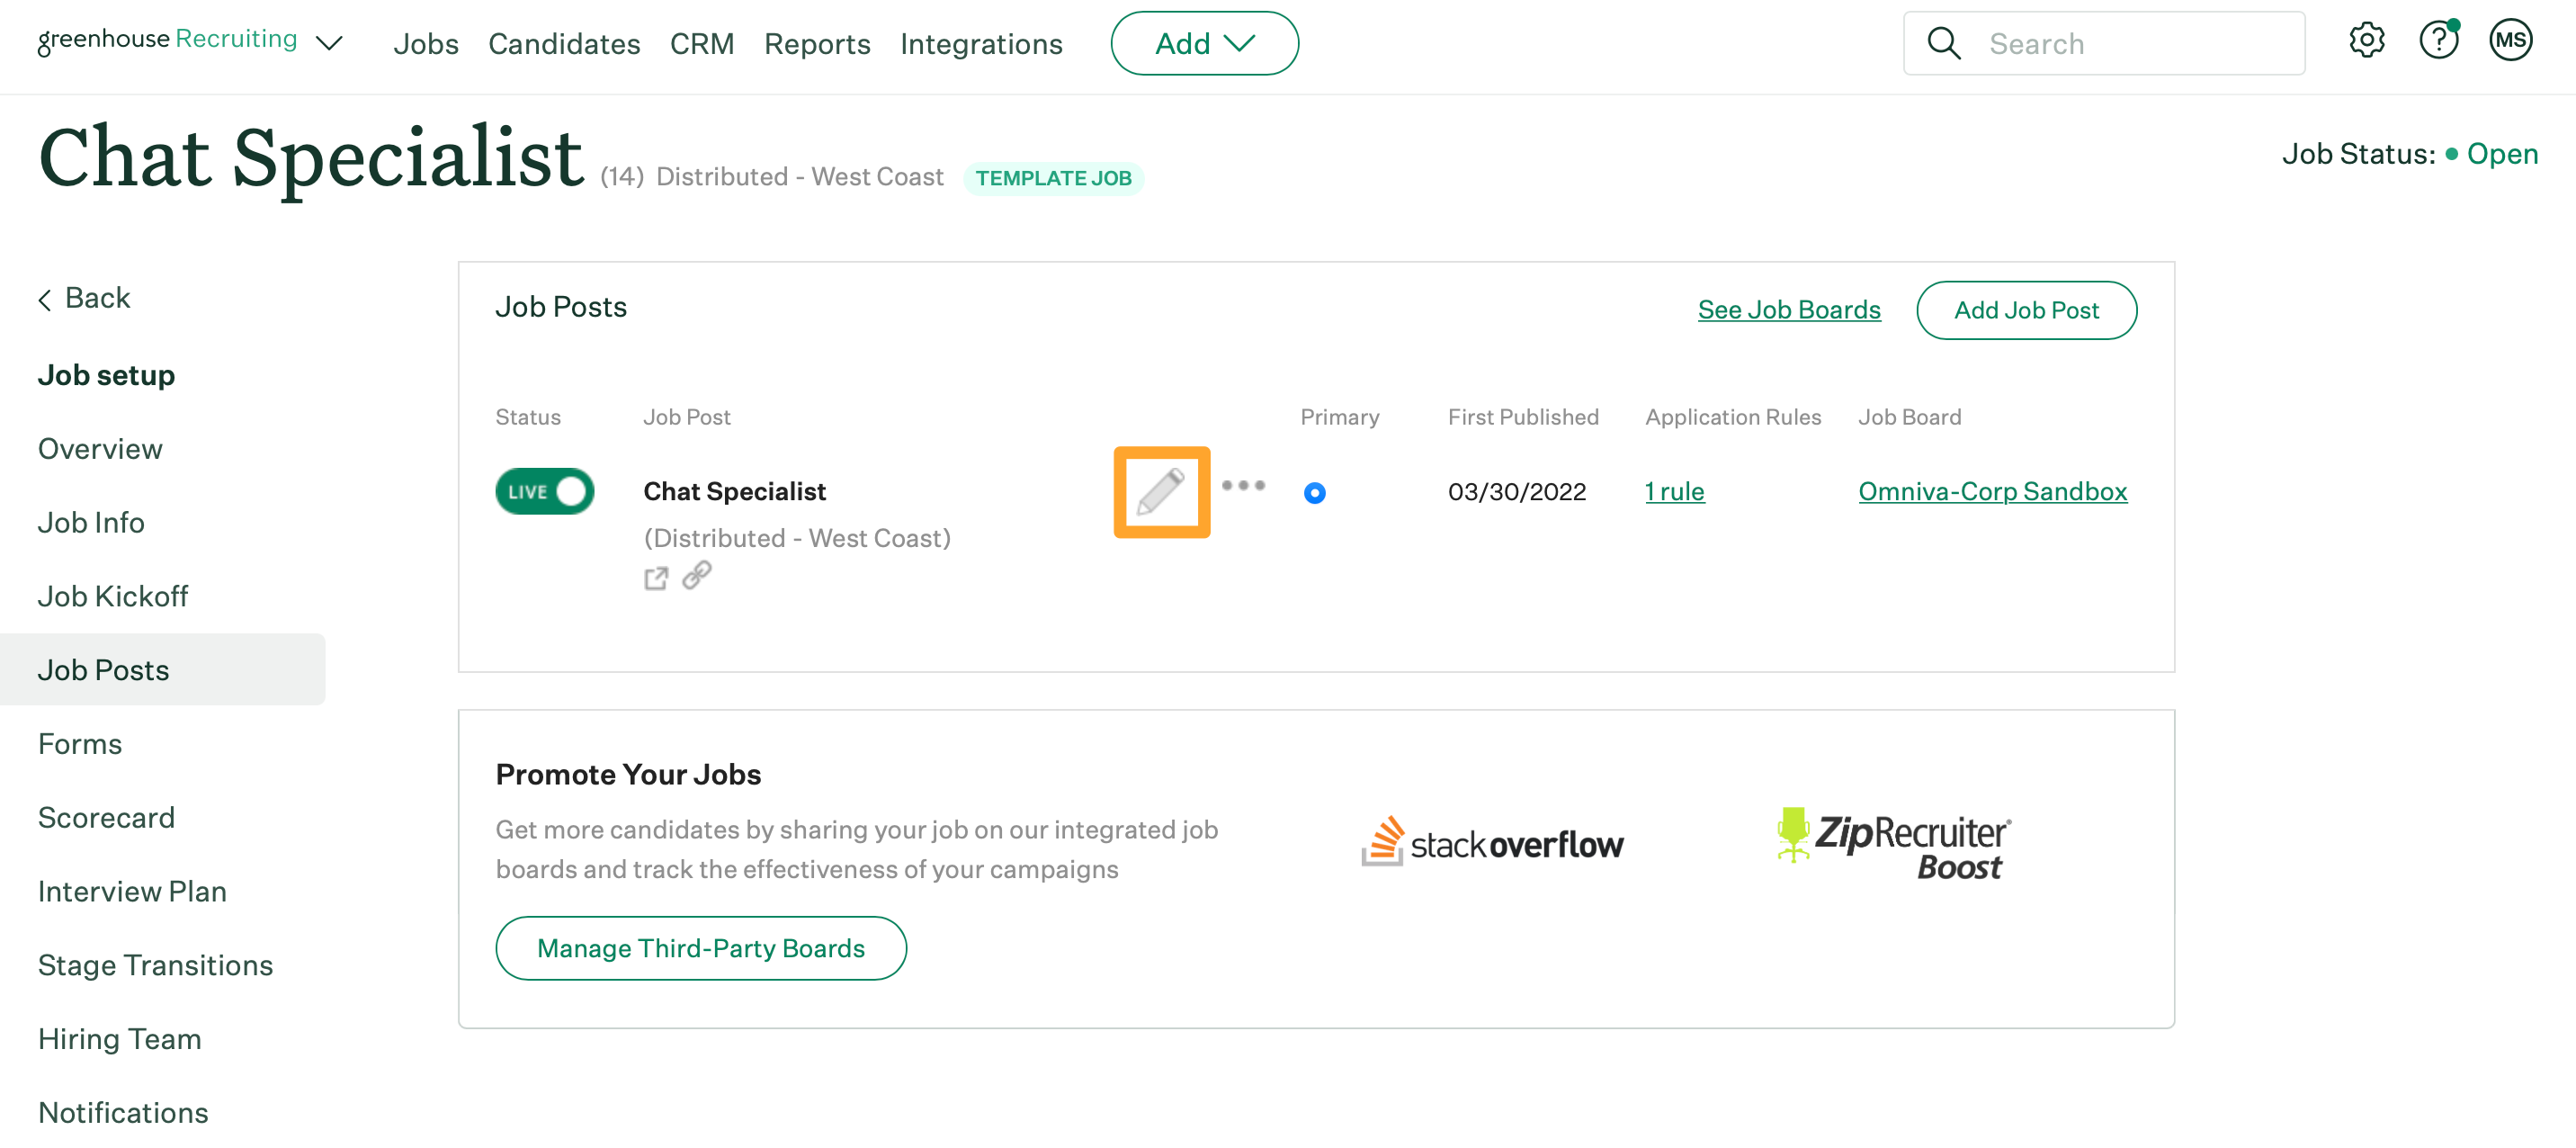Screen dimensions: 2576x1148
Task: Open settings gear icon
Action: (x=2366, y=41)
